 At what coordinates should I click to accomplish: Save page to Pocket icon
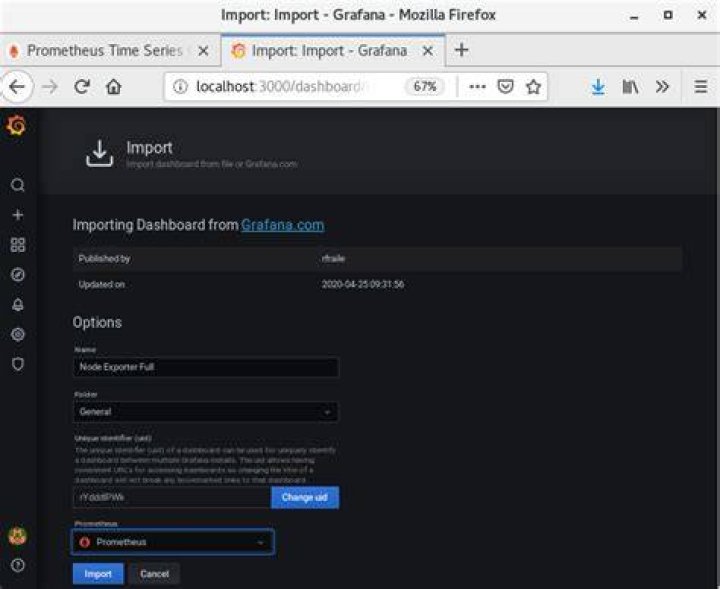[x=505, y=86]
